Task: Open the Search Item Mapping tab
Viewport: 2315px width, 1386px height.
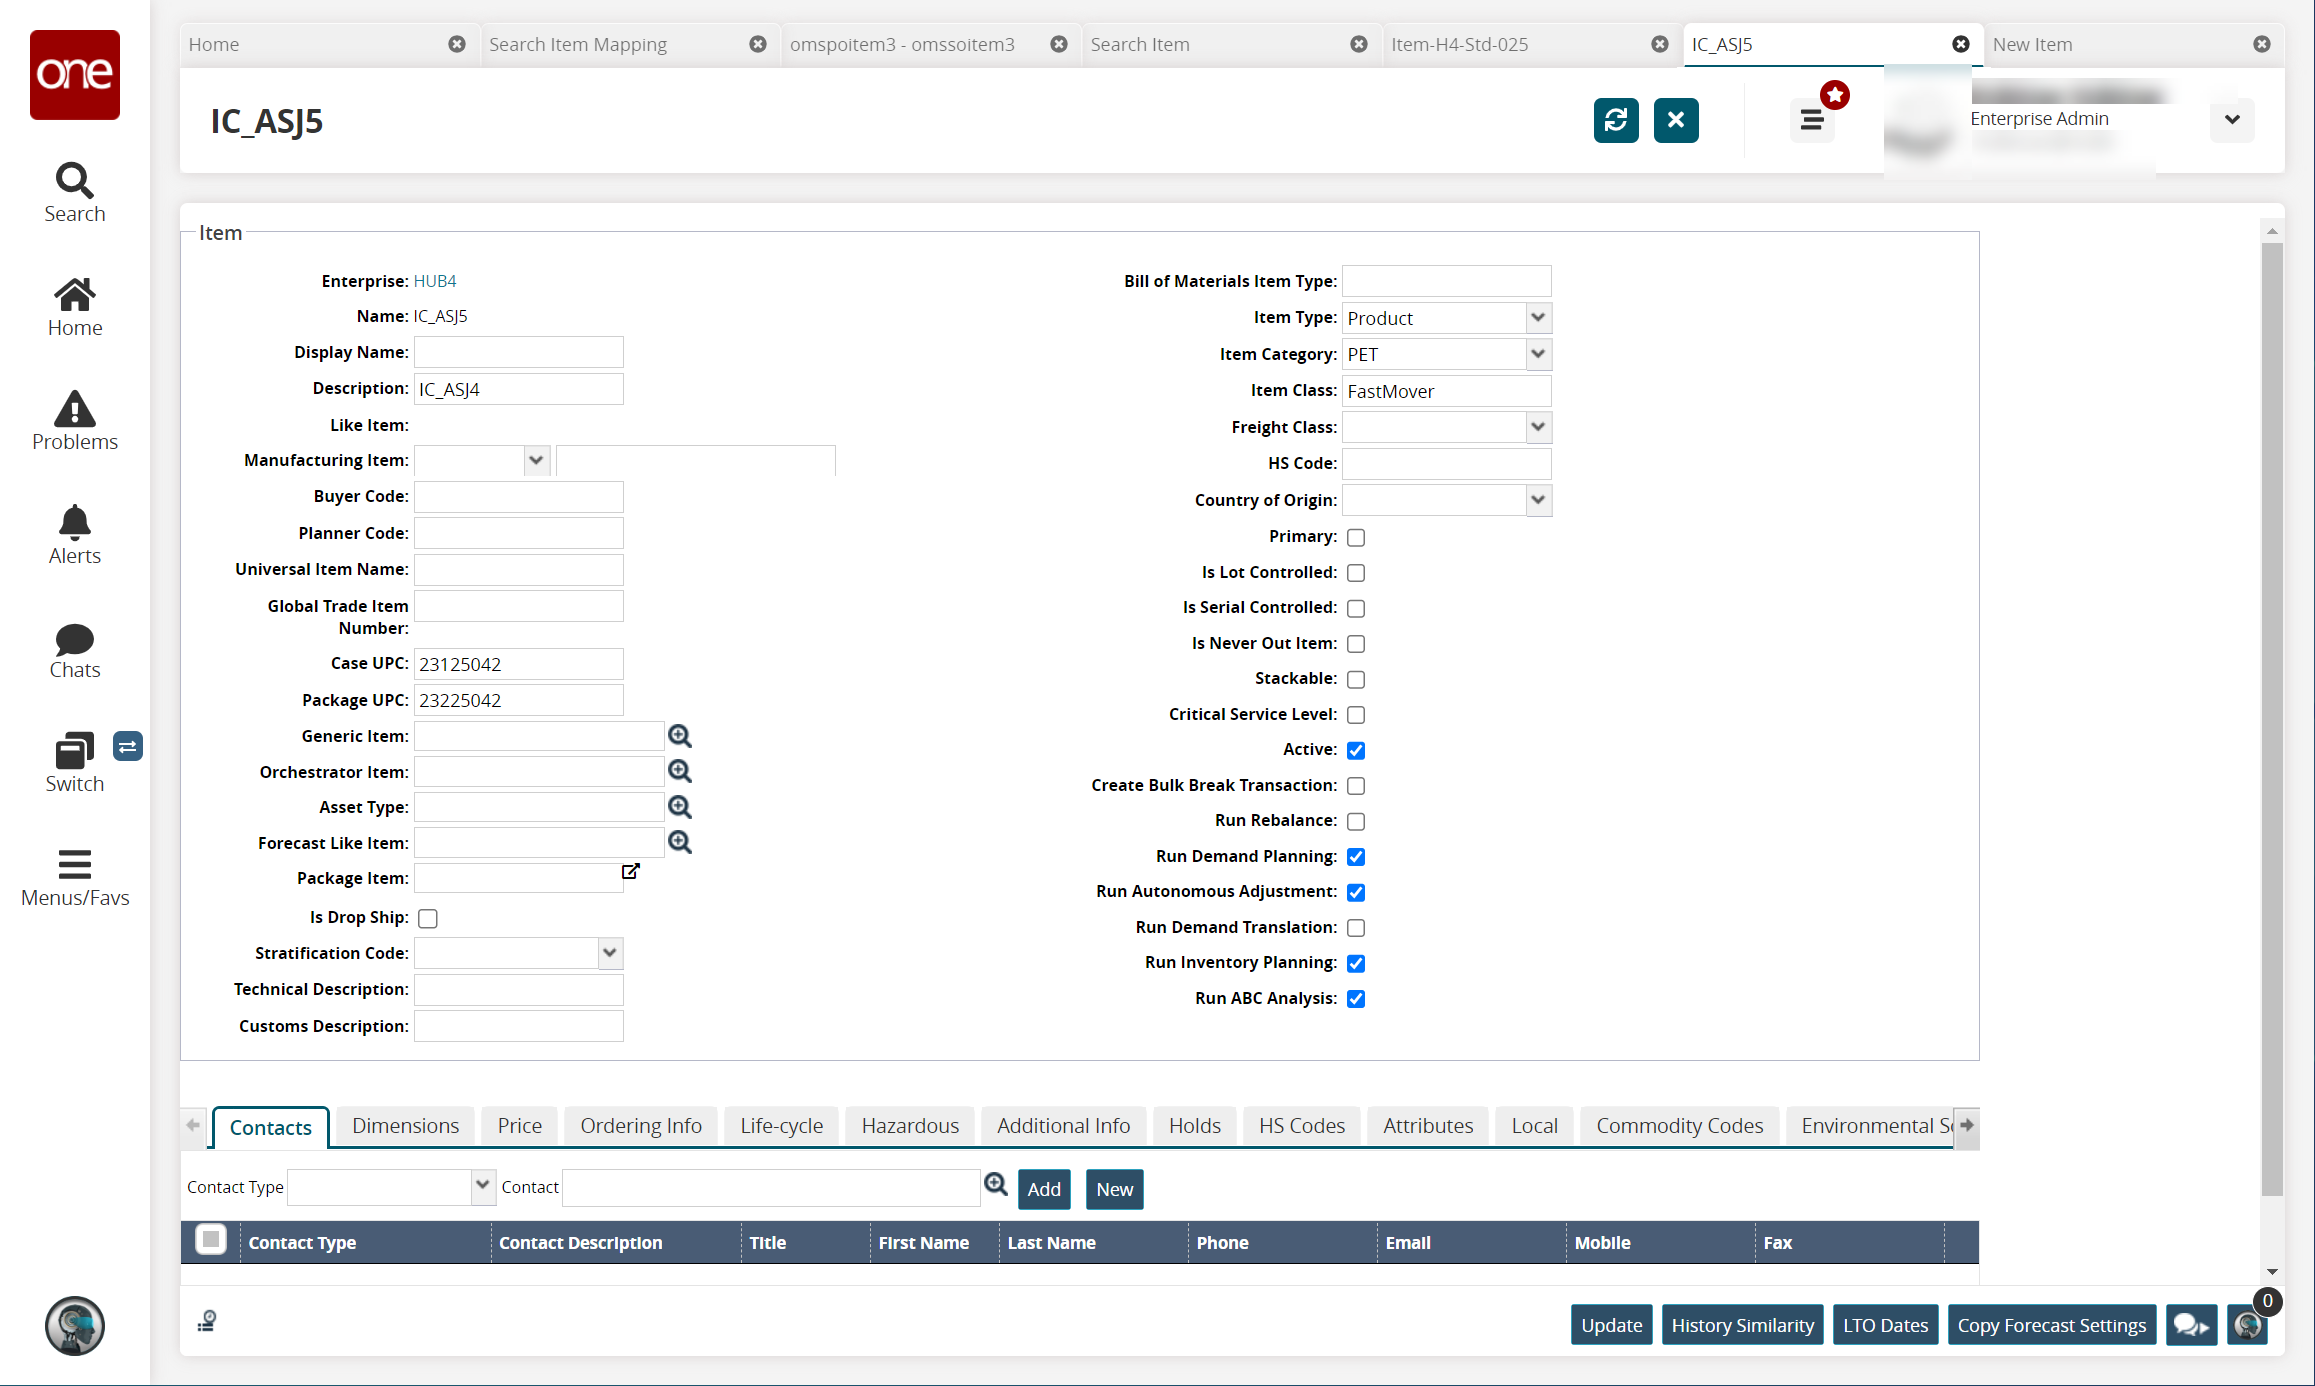Action: coord(578,45)
